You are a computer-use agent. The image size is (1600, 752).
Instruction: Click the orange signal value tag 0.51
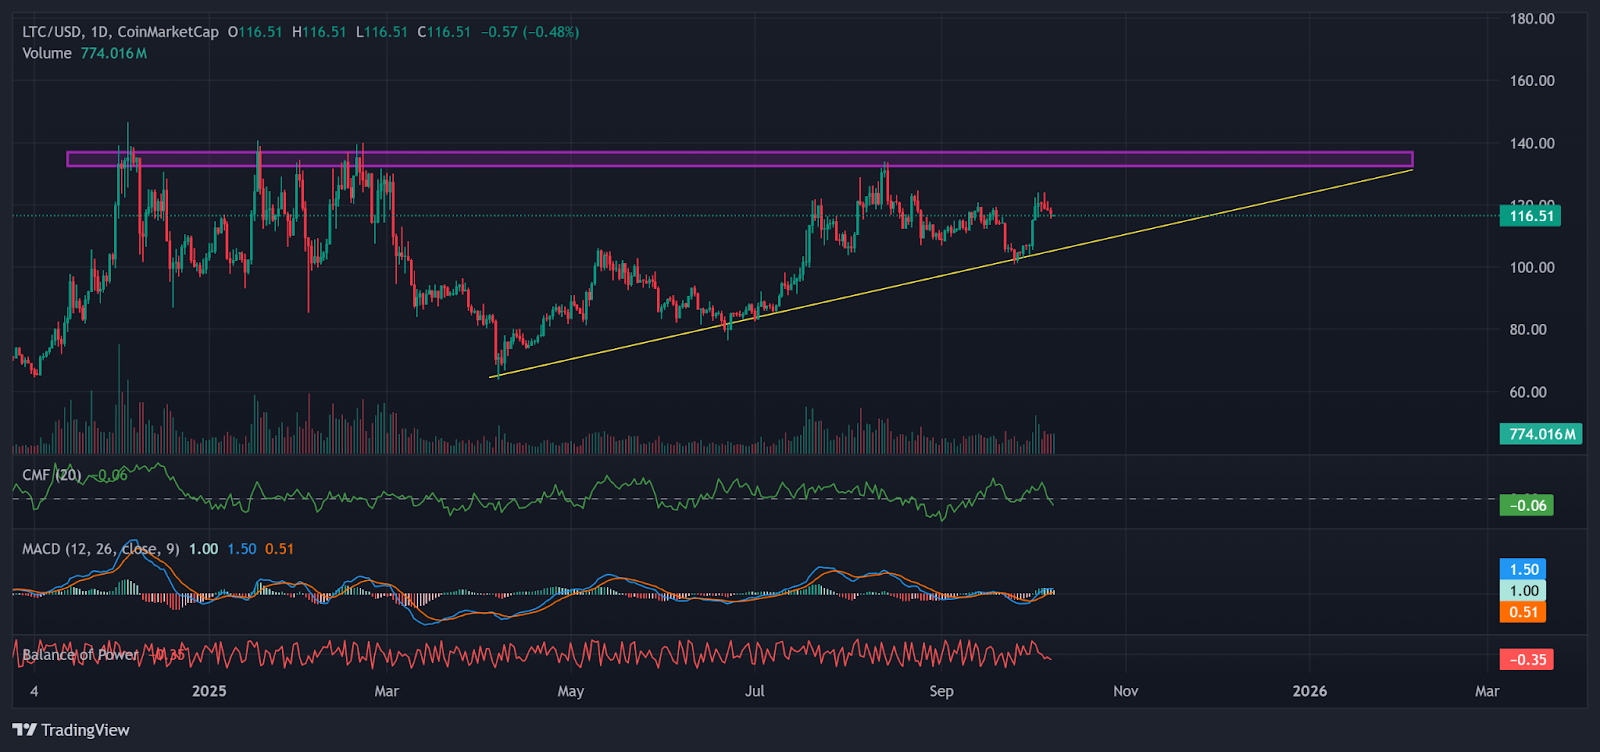coord(1523,612)
